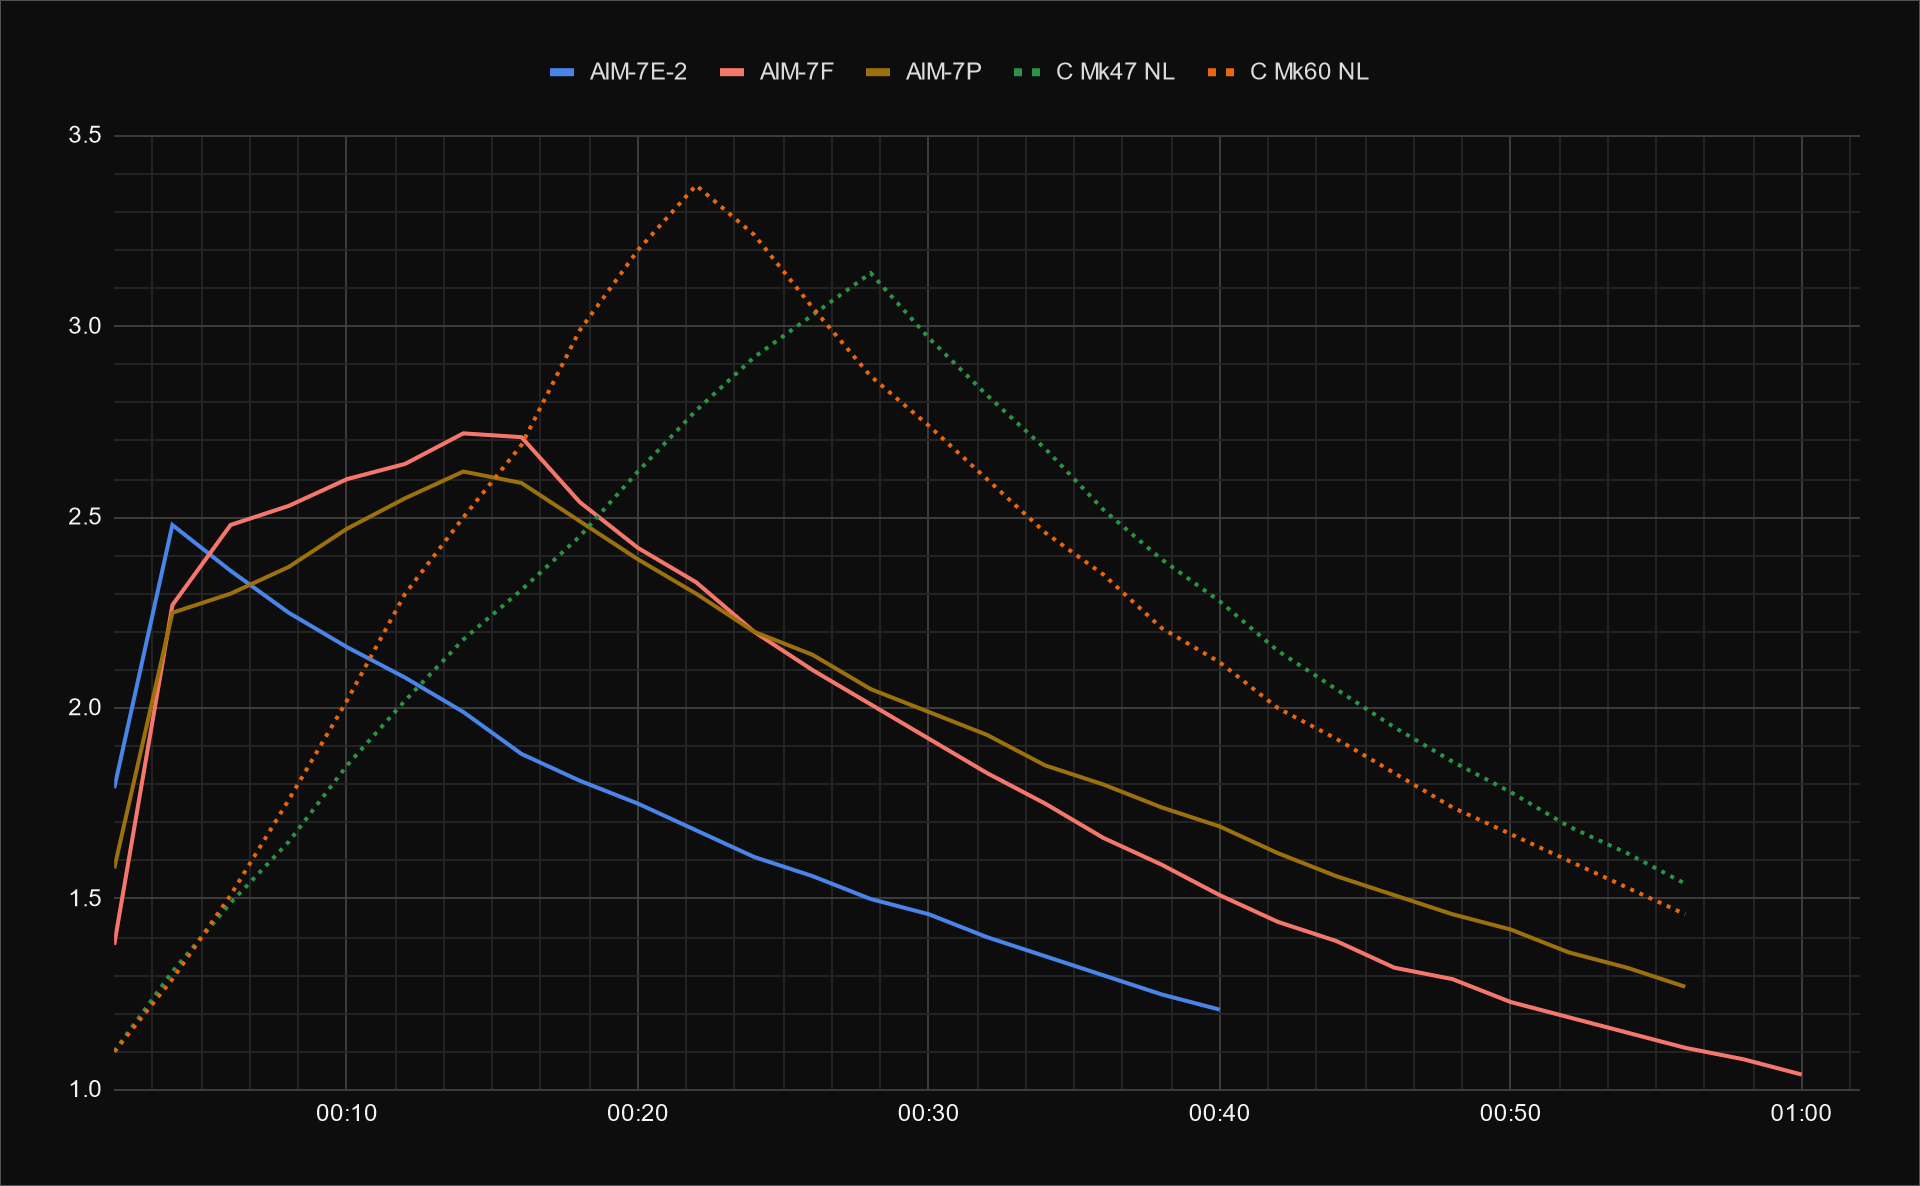1920x1186 pixels.
Task: Toggle the C Mk47 NL legend label
Action: 1115,72
